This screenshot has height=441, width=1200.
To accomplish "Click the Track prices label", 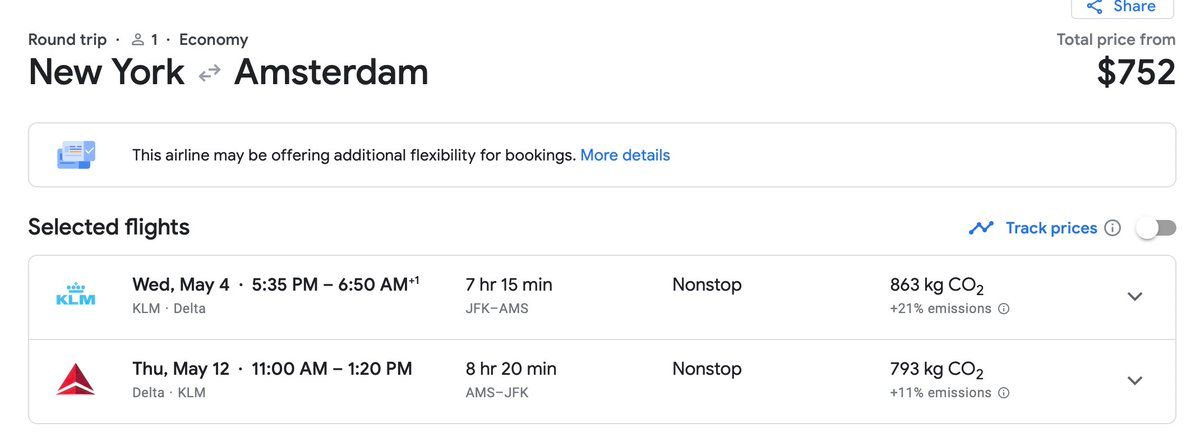I will pyautogui.click(x=1051, y=228).
